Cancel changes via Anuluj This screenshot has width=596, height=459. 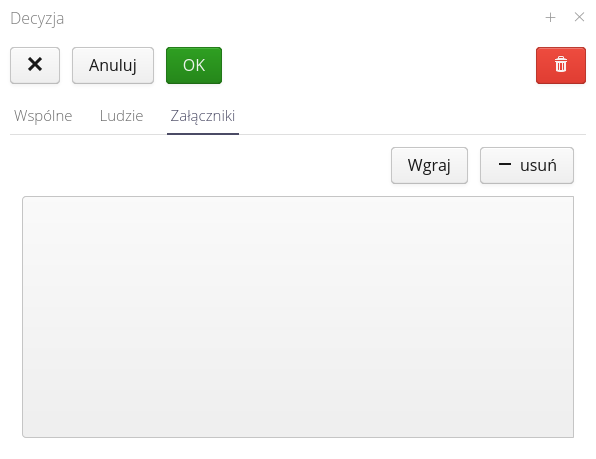pyautogui.click(x=113, y=65)
